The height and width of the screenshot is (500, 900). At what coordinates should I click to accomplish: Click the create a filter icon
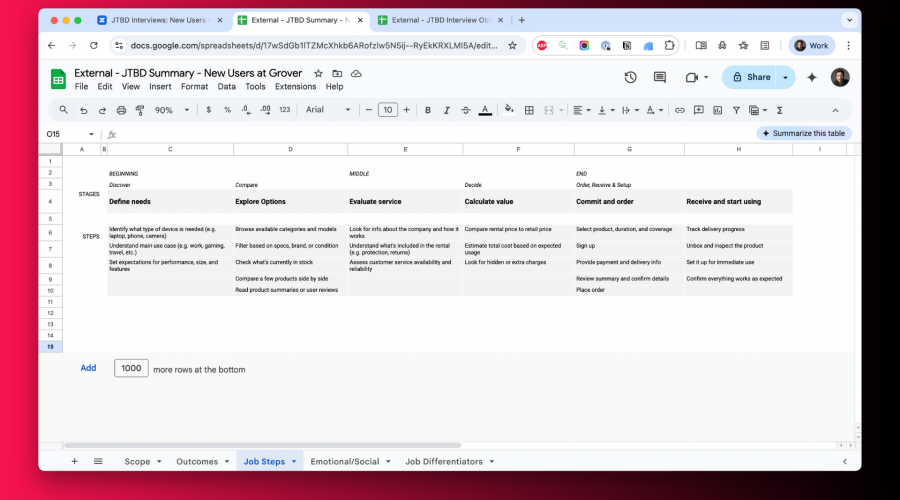(736, 110)
